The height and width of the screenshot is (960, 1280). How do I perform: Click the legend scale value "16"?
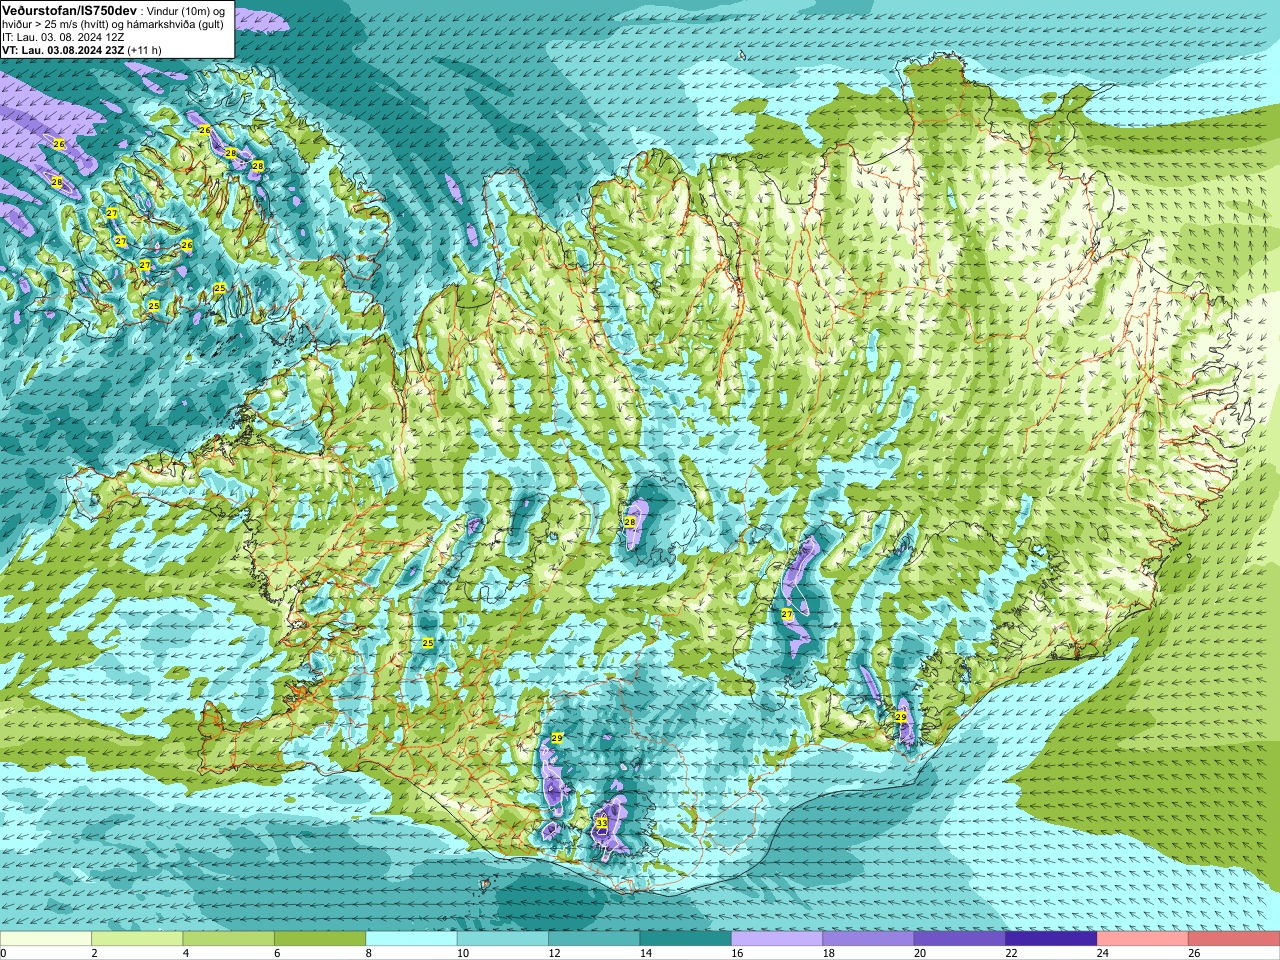pos(737,954)
